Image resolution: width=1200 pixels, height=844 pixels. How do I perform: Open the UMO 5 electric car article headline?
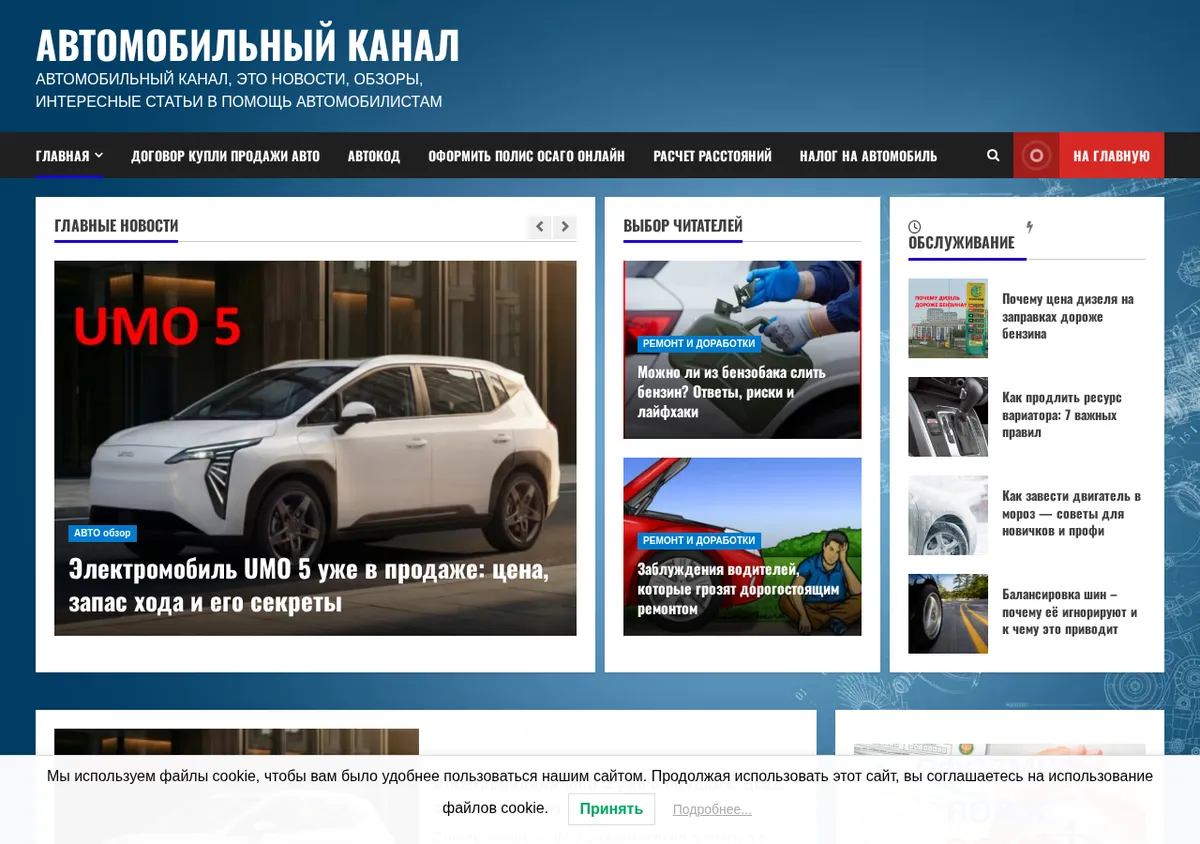point(309,586)
